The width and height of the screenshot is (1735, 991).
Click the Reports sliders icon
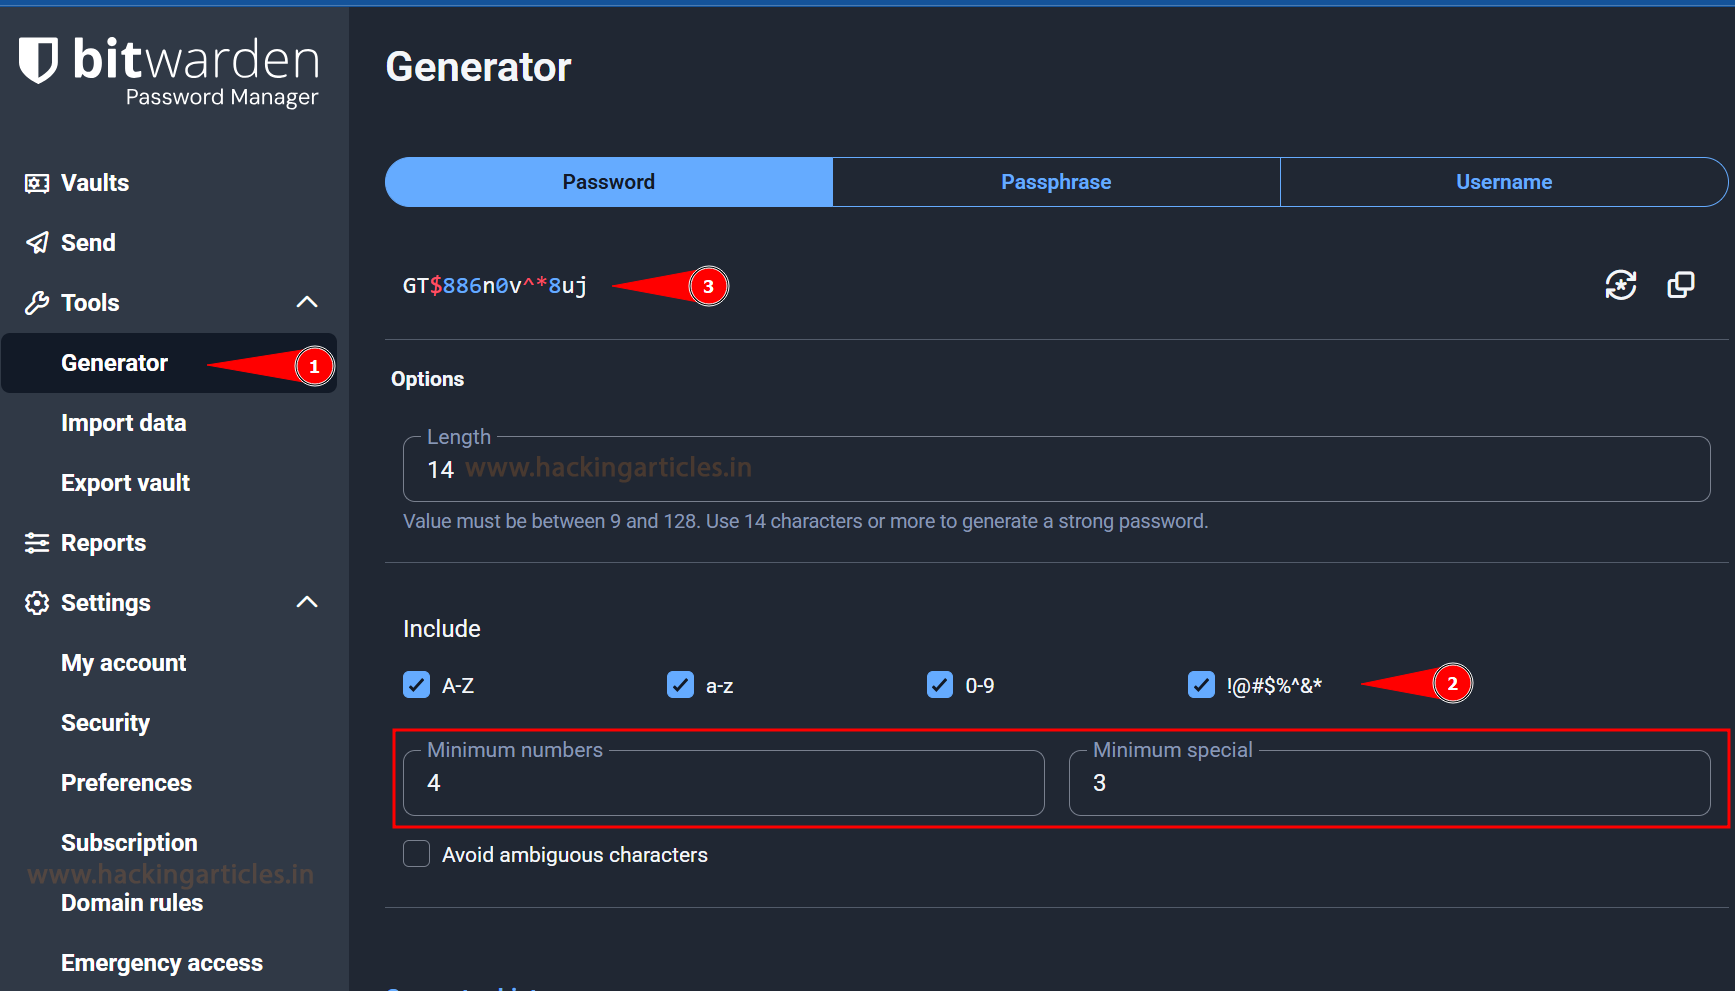point(37,543)
